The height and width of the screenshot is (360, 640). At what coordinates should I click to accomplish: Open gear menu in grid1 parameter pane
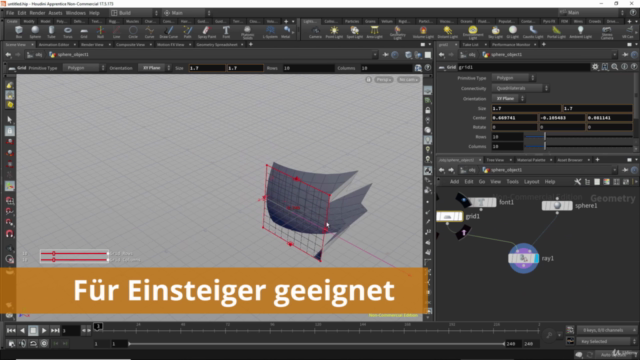tap(595, 67)
